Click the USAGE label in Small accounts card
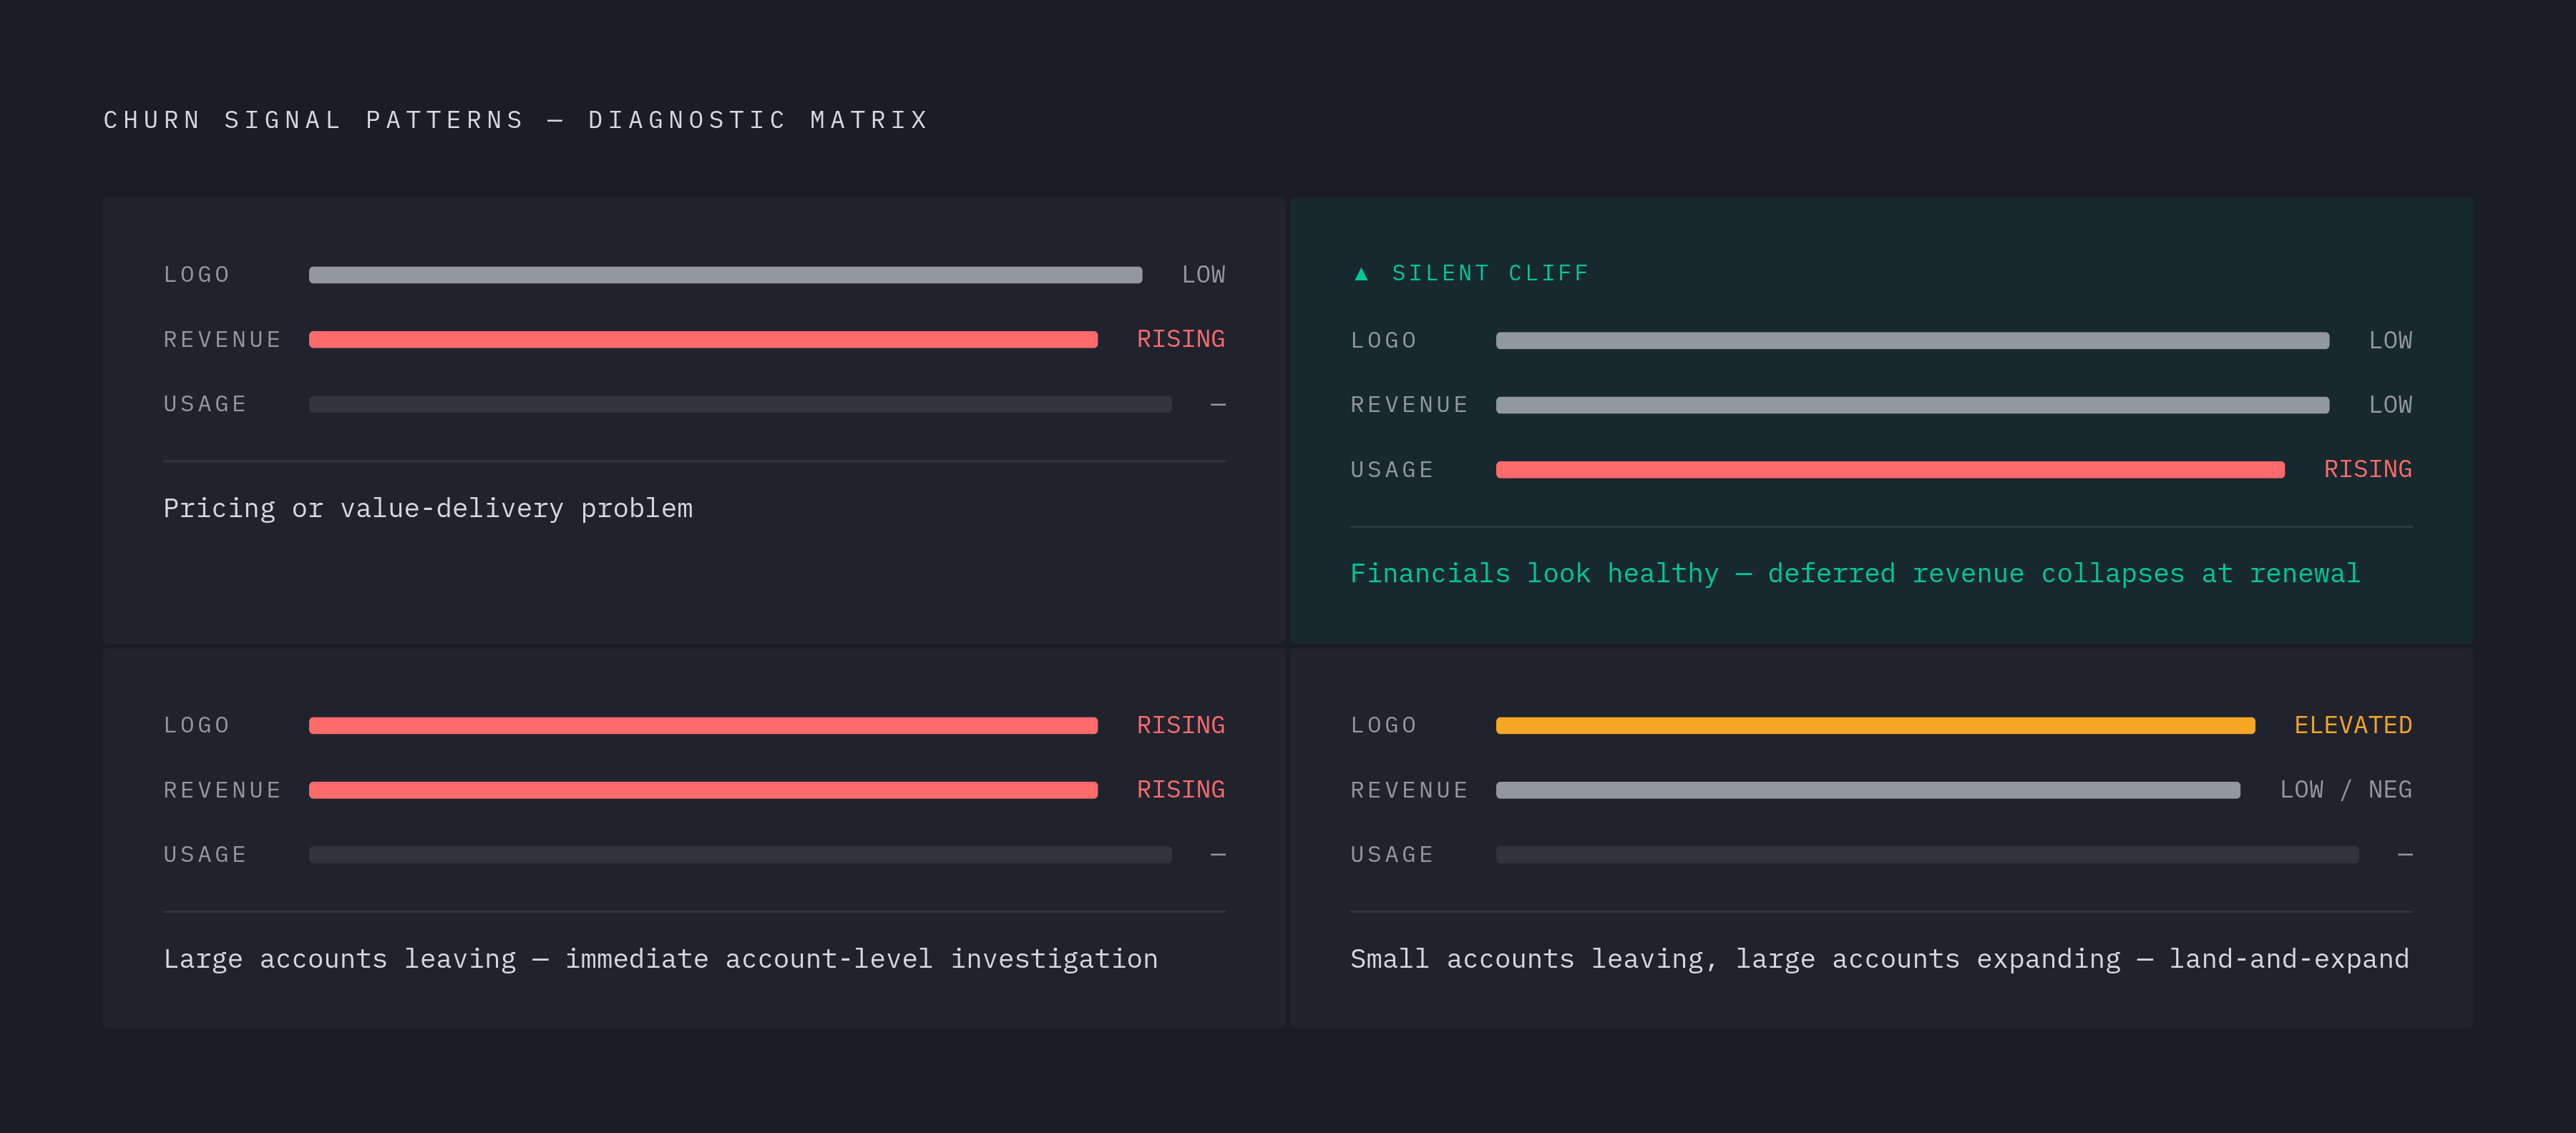Screen dimensions: 2576x1133 pyautogui.click(x=1392, y=855)
